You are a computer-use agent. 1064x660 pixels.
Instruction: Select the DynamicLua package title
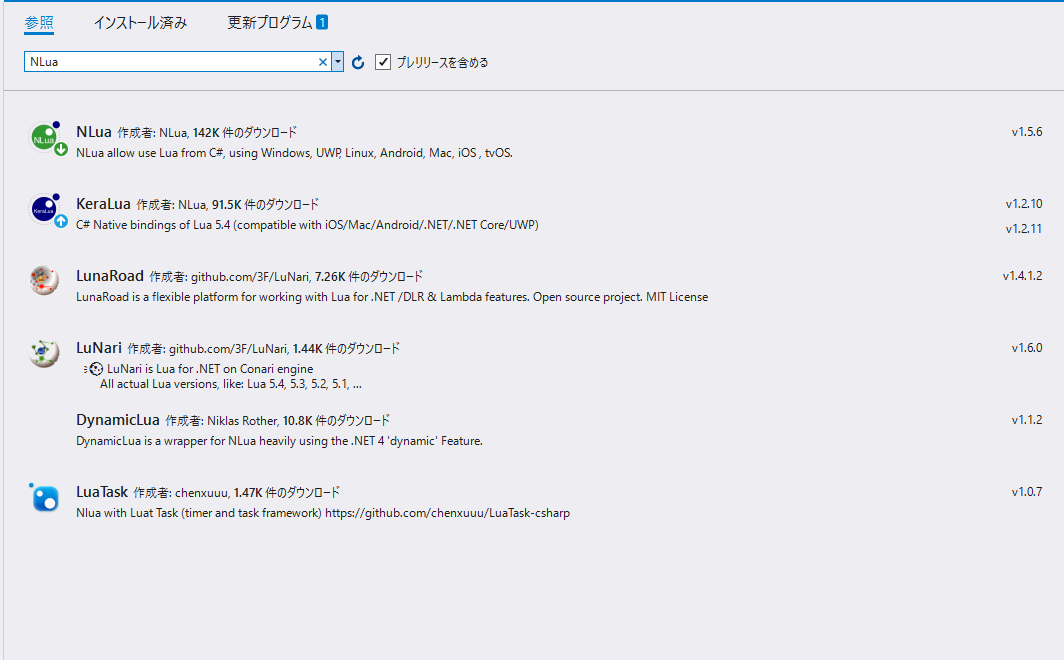[118, 419]
